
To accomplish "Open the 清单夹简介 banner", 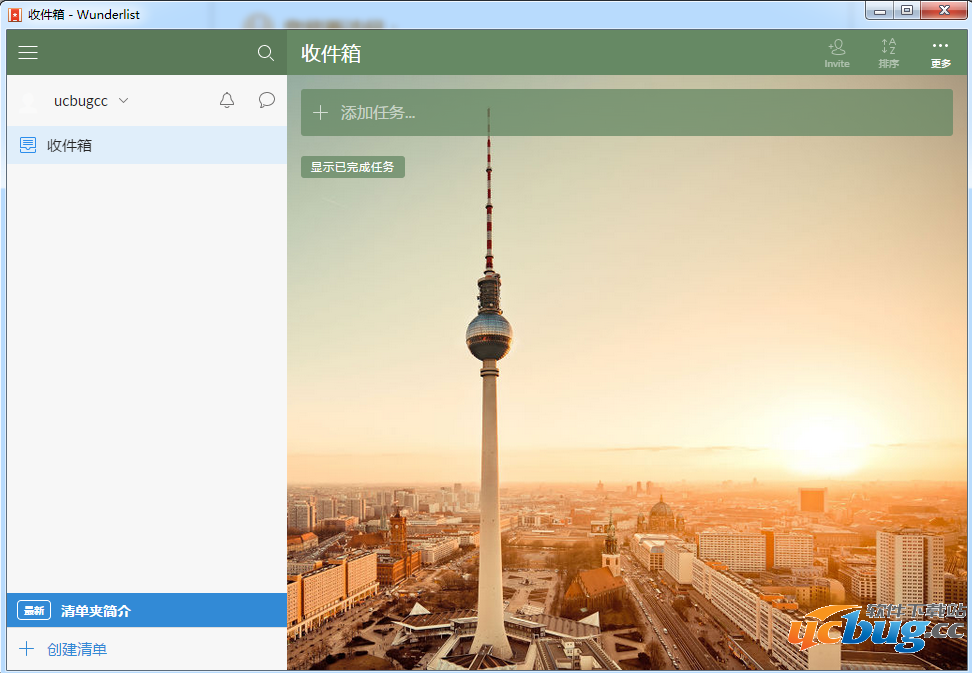I will (95, 610).
